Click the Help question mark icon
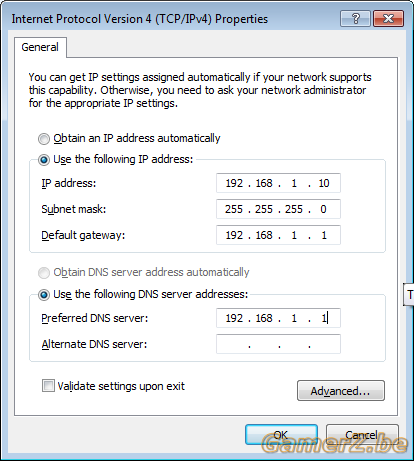414x461 pixels. pyautogui.click(x=355, y=18)
